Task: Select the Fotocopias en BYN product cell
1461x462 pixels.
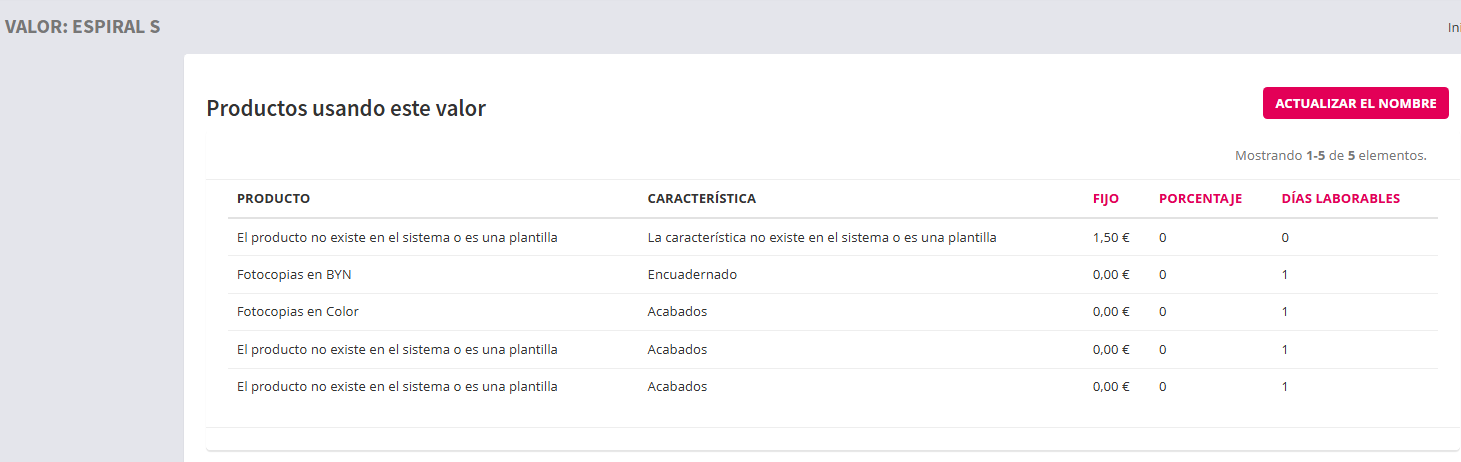Action: click(294, 274)
